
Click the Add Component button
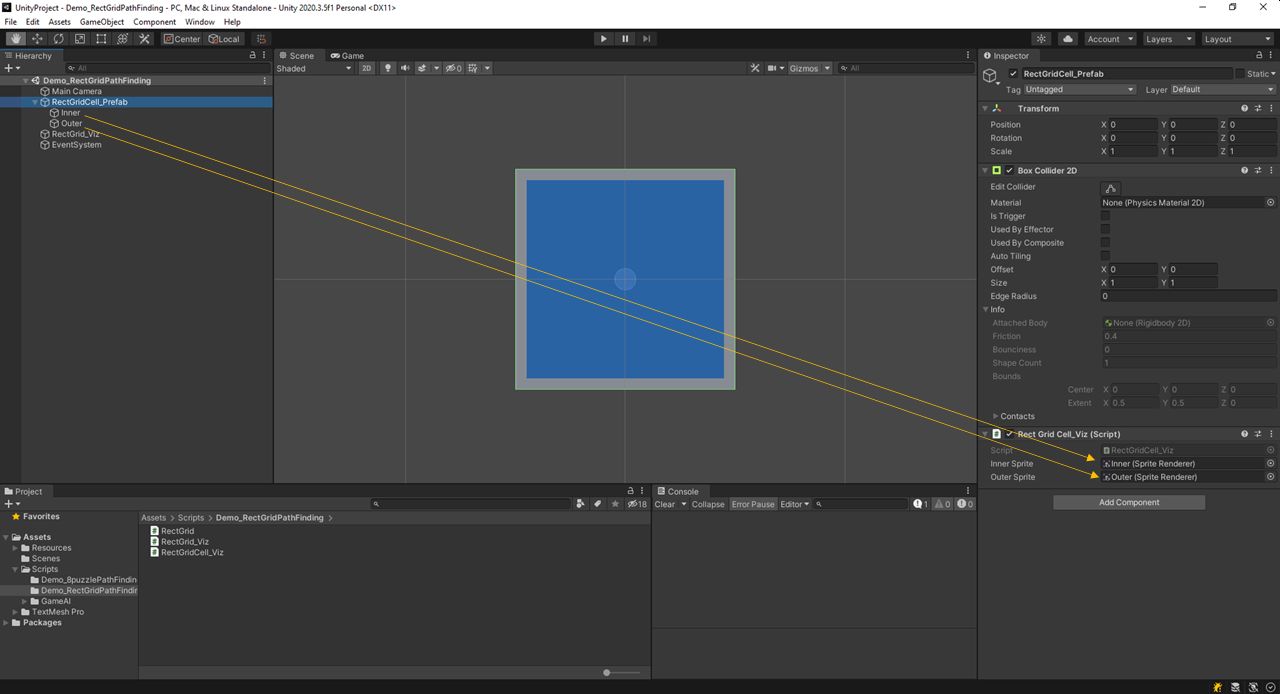click(1128, 502)
